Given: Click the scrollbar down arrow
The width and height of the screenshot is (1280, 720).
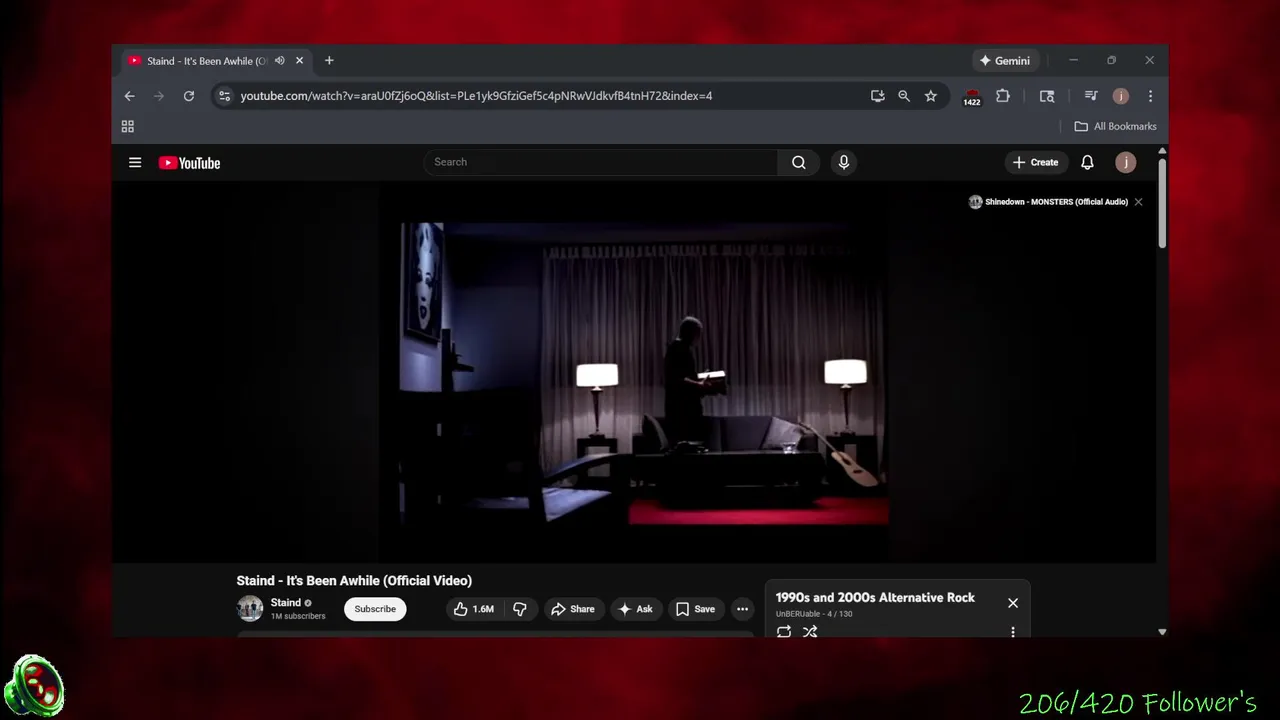Looking at the screenshot, I should [x=1162, y=632].
